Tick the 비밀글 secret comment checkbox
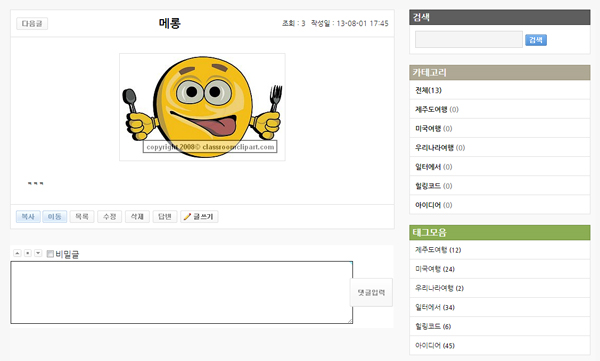The height and width of the screenshot is (361, 600). pos(50,254)
